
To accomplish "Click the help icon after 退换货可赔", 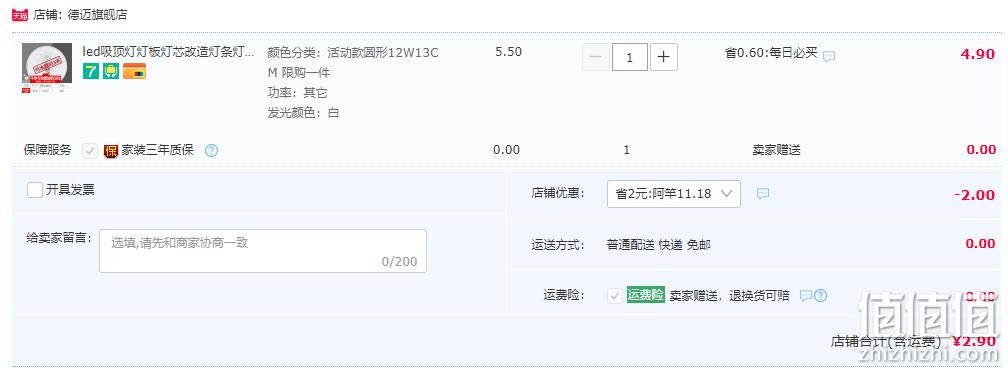I will click(x=820, y=296).
